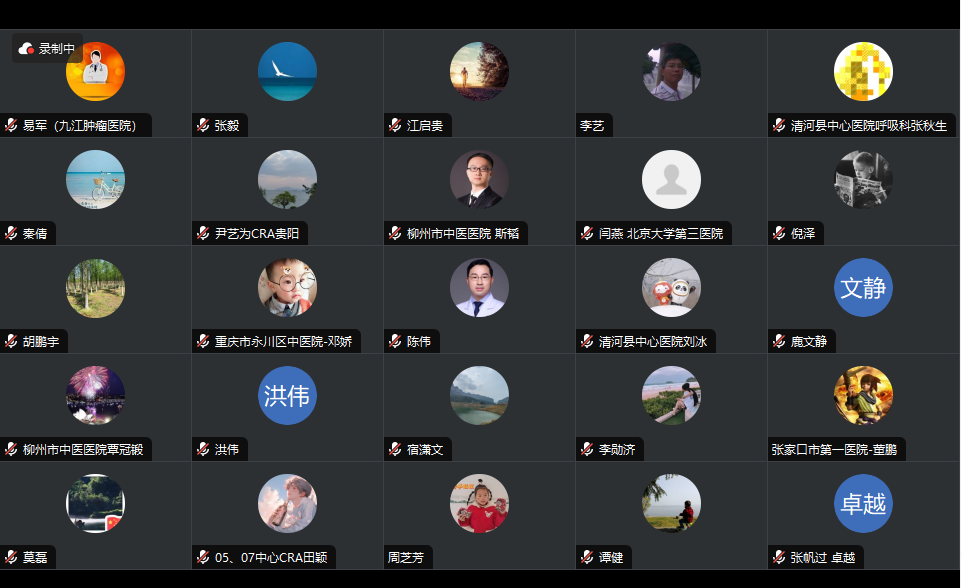Click muted mic icon next to 谭健
The width and height of the screenshot is (962, 588).
[x=587, y=558]
